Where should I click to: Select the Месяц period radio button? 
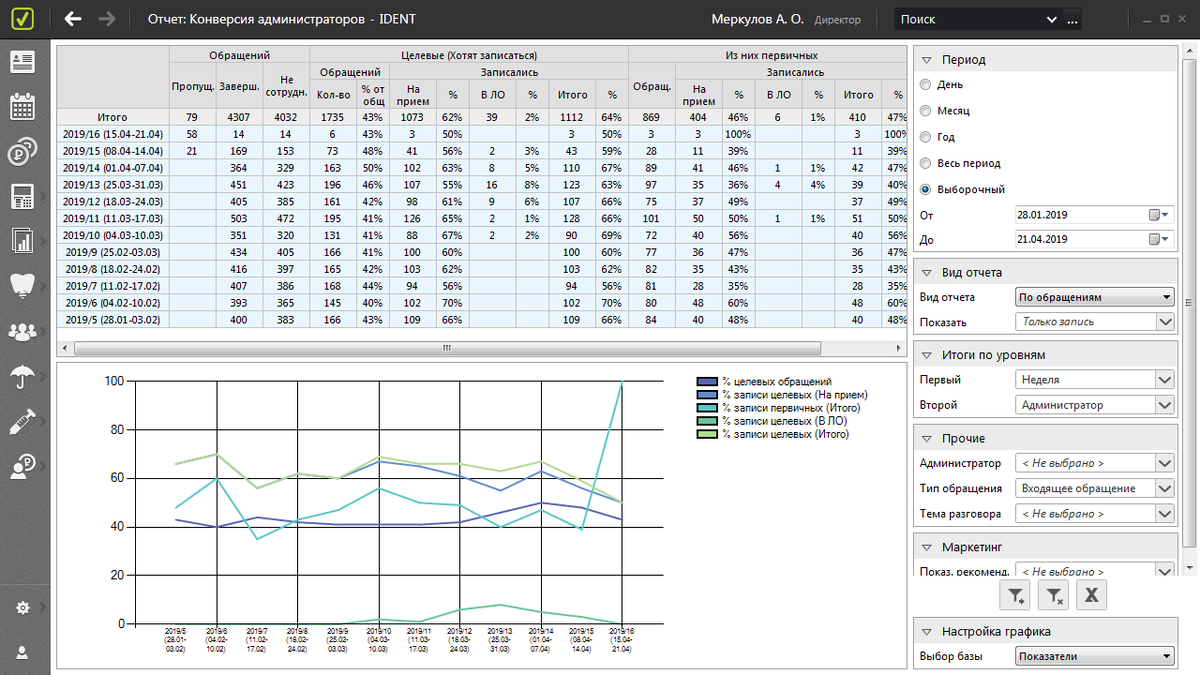point(925,111)
